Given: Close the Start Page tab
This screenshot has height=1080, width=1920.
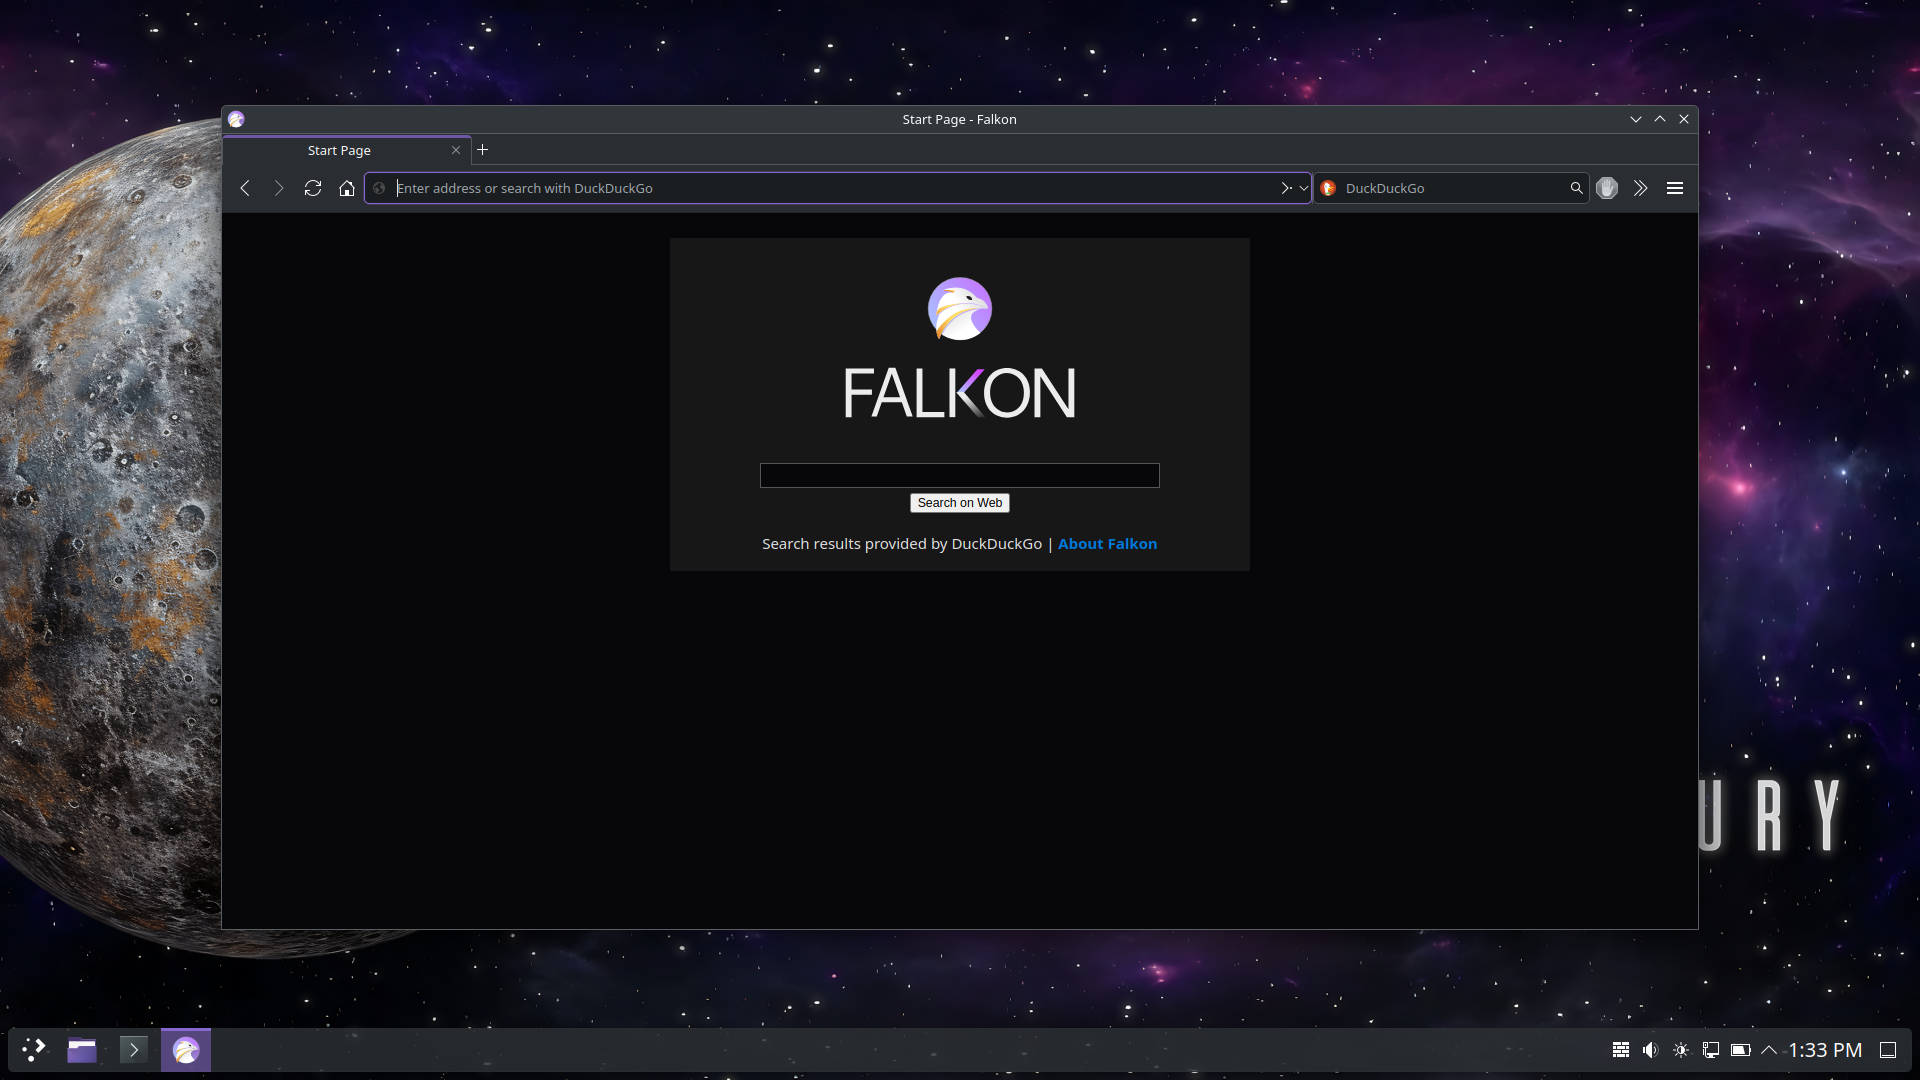Looking at the screenshot, I should (x=456, y=150).
